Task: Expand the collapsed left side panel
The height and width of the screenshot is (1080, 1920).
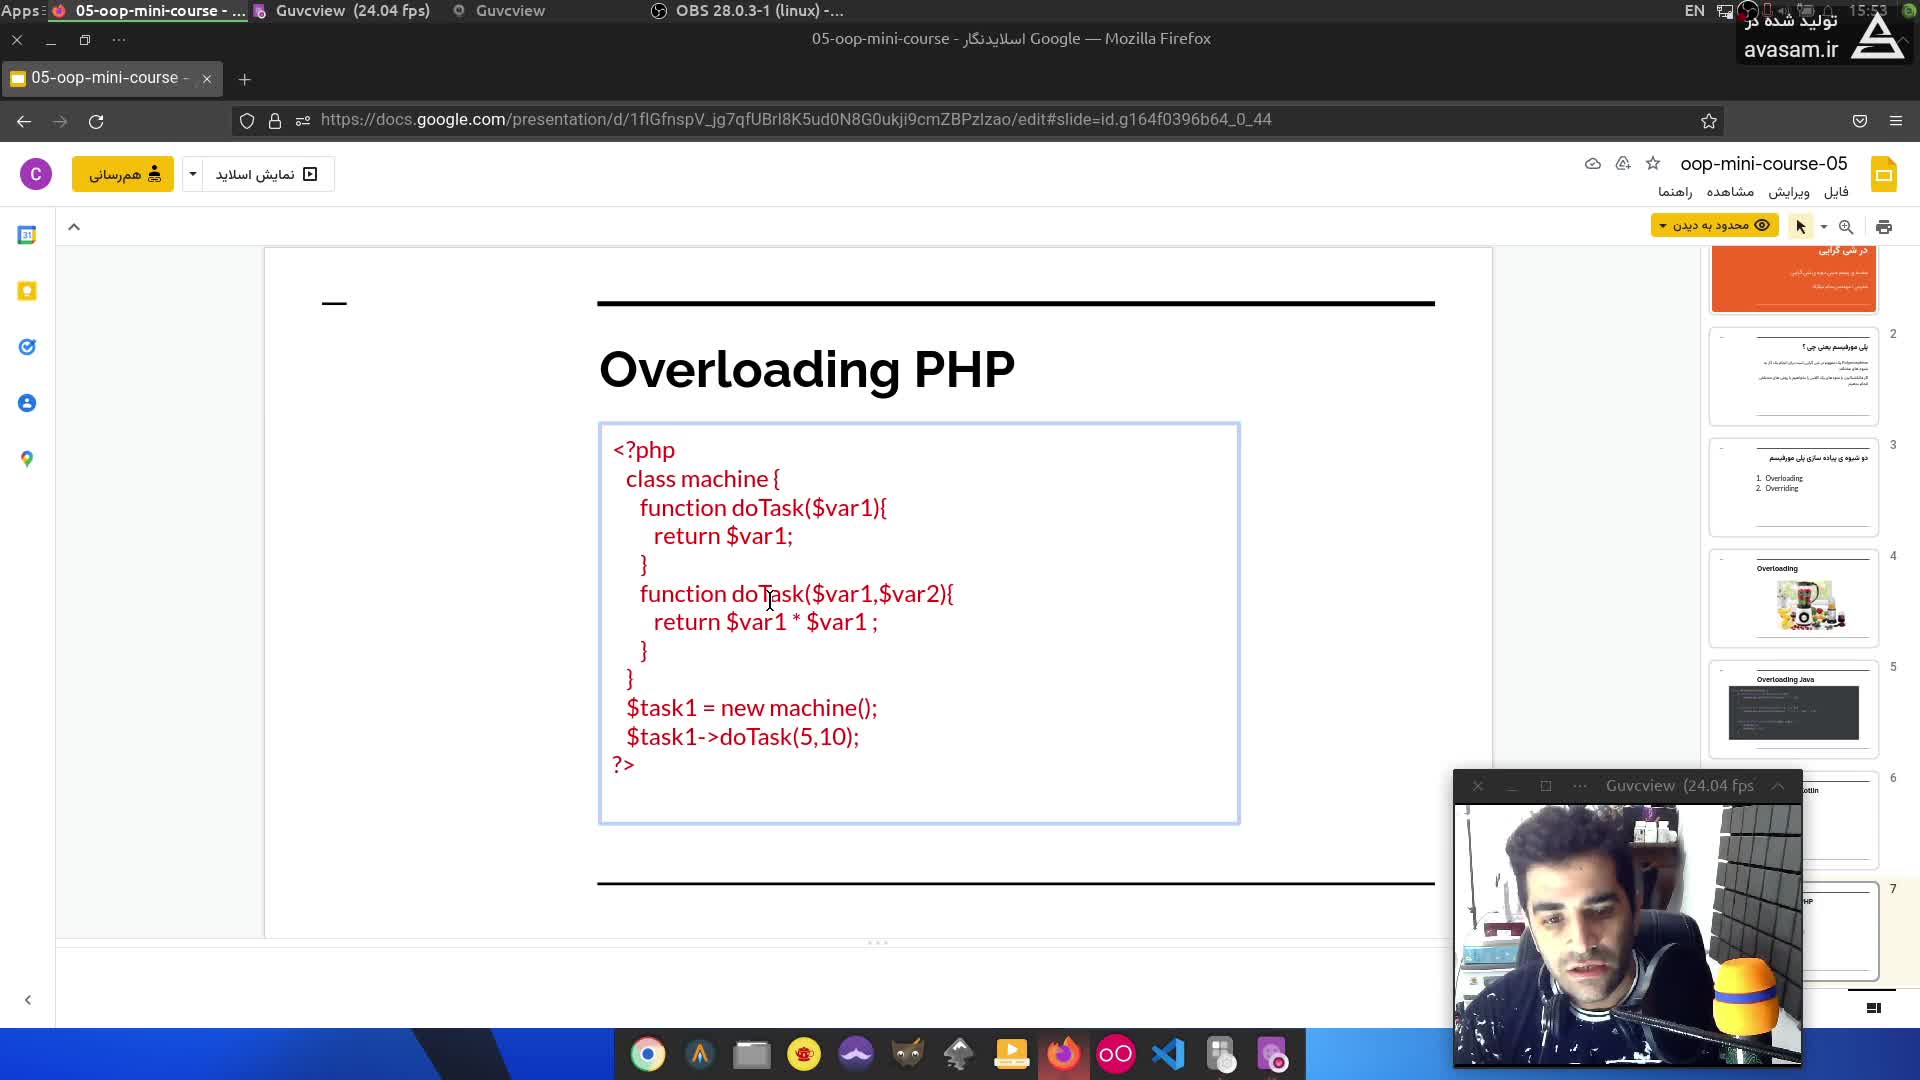Action: [28, 1000]
